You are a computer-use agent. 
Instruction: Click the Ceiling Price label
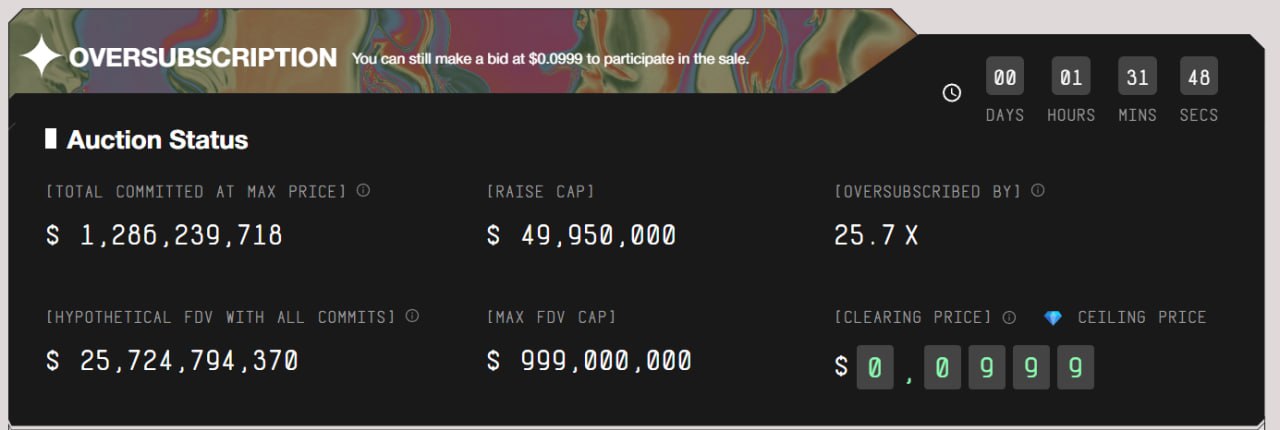[1142, 317]
